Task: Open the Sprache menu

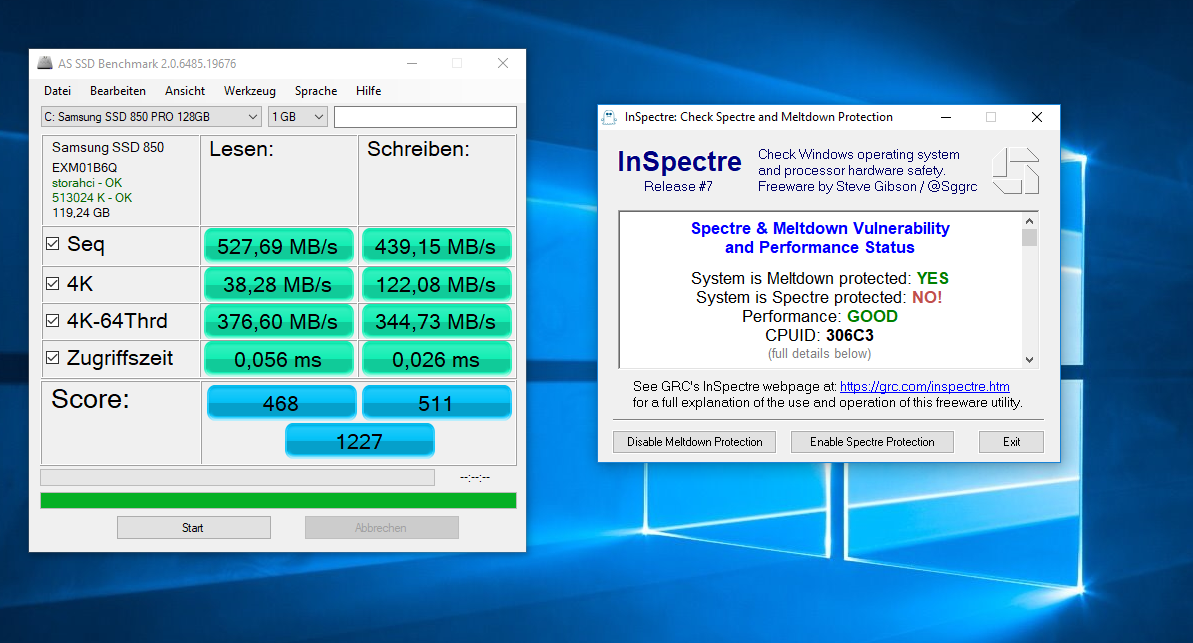Action: [316, 91]
